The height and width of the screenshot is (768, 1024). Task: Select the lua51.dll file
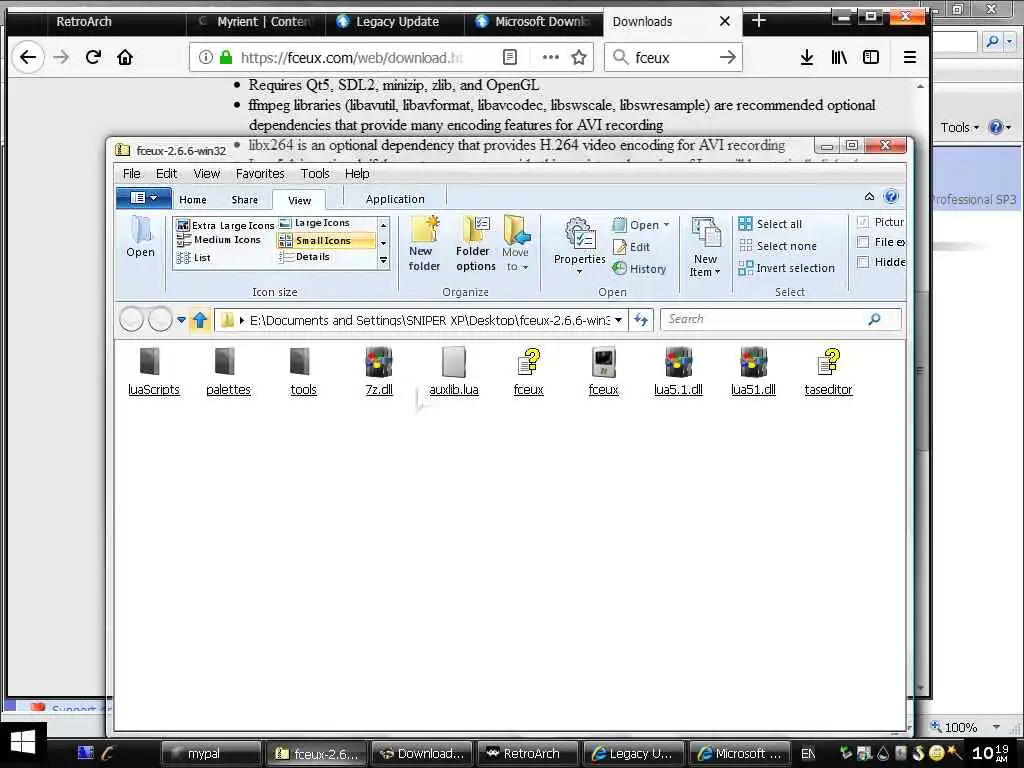[x=753, y=372]
